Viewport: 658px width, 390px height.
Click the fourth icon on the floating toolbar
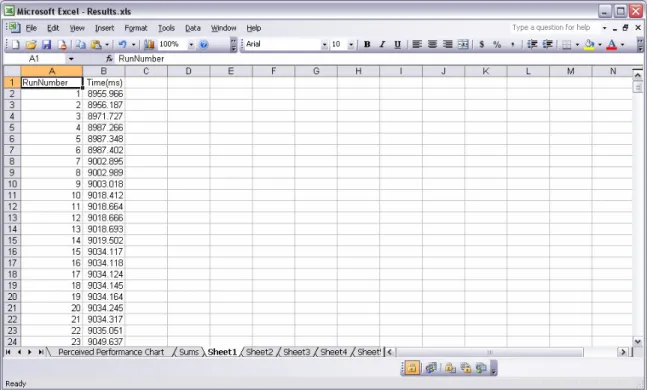point(465,368)
